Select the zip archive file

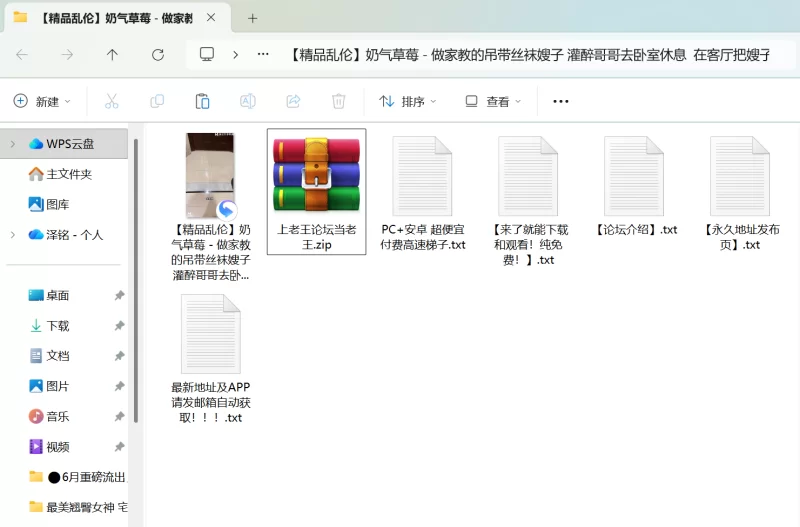(x=316, y=190)
